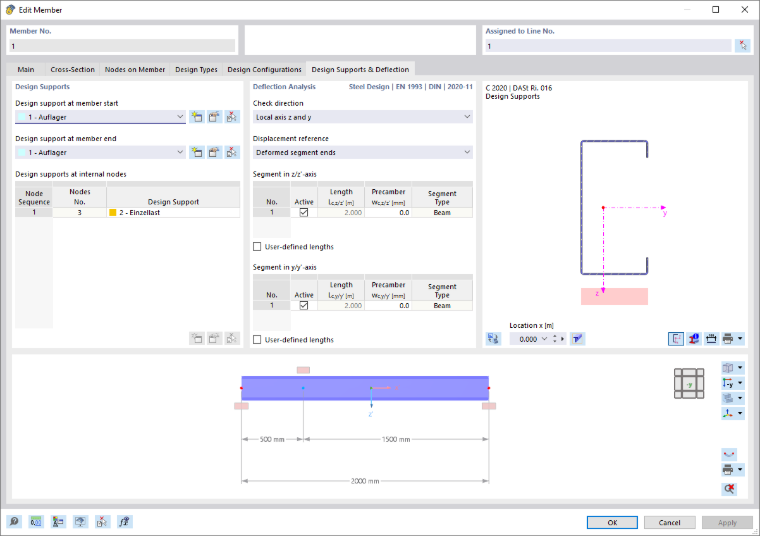
Task: Toggle Active checkbox for y/y'-axis segment 1
Action: 304,305
